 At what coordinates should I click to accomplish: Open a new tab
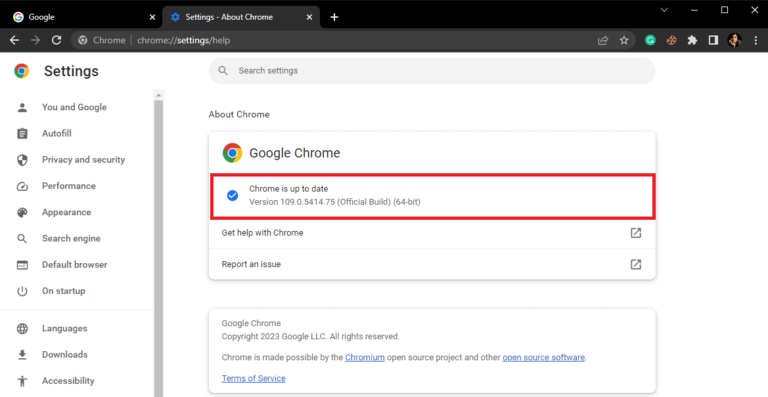[334, 17]
